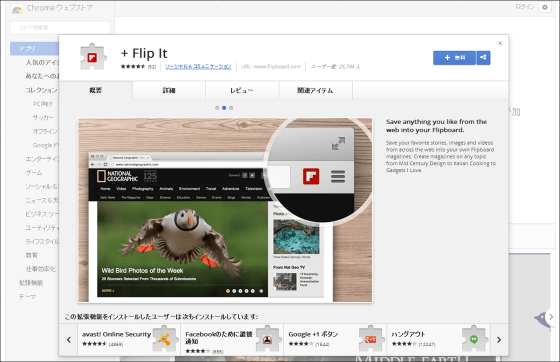Open the avast! Online Security item
Screen dimensions: 560x362
pyautogui.click(x=129, y=340)
